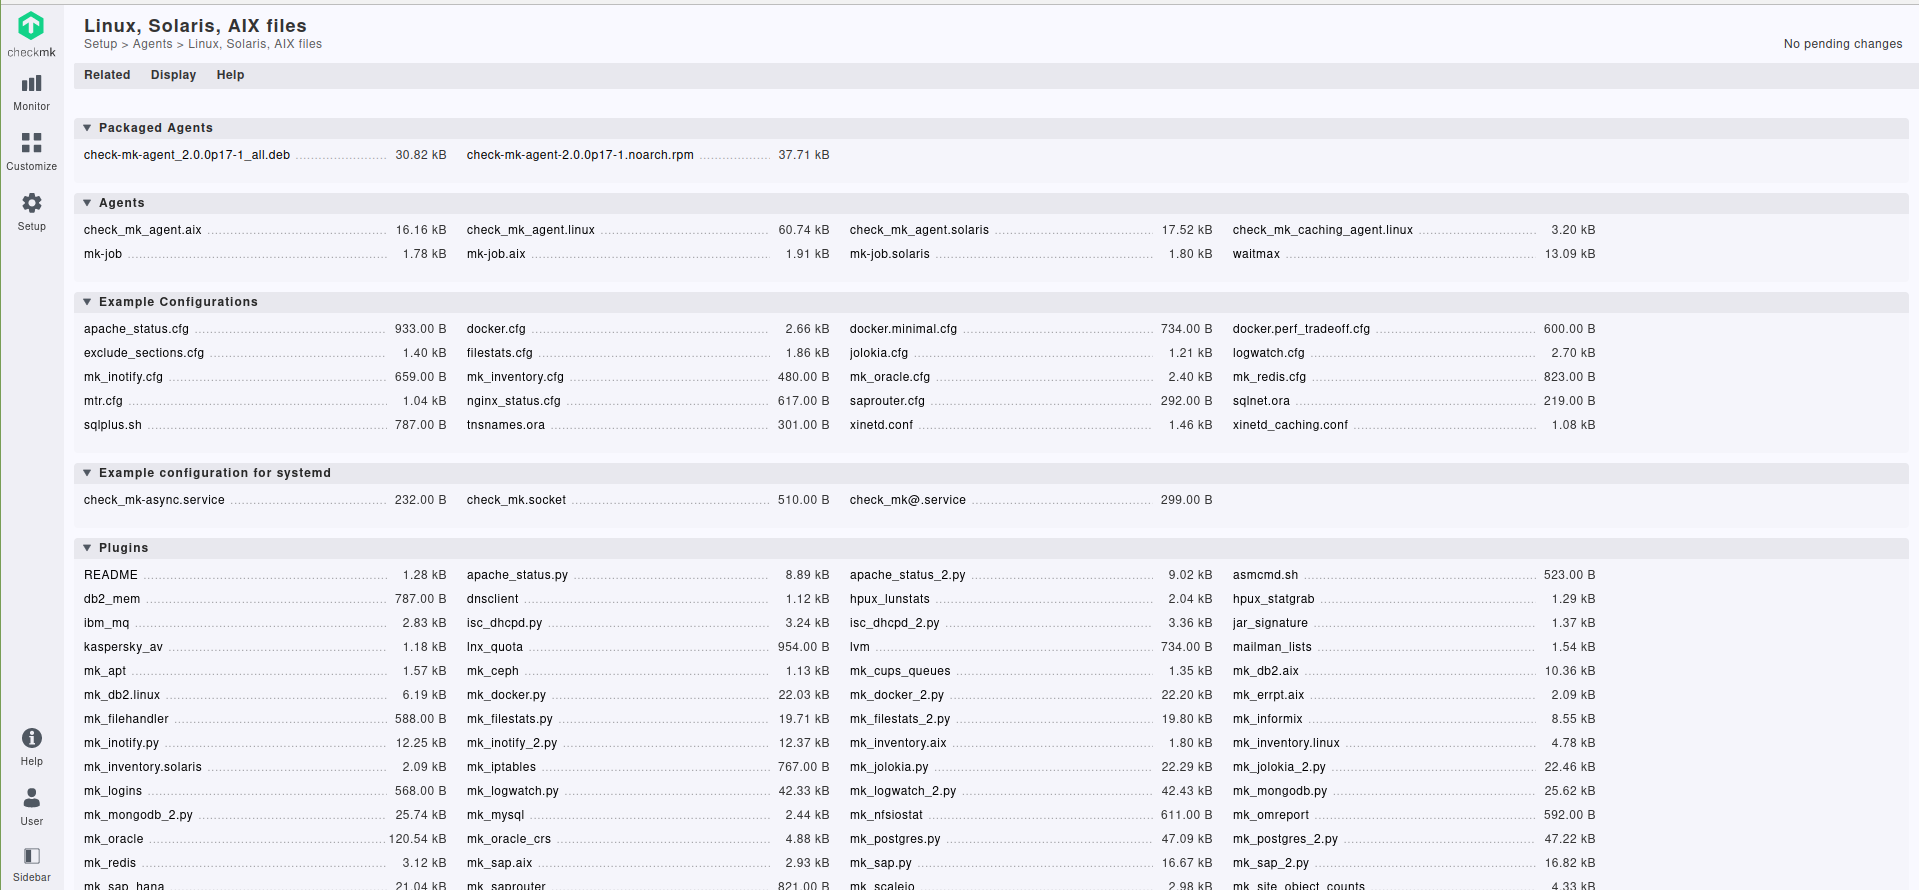Click the Linux, Solaris, AIX files breadcrumb
The image size is (1919, 890).
tap(255, 44)
